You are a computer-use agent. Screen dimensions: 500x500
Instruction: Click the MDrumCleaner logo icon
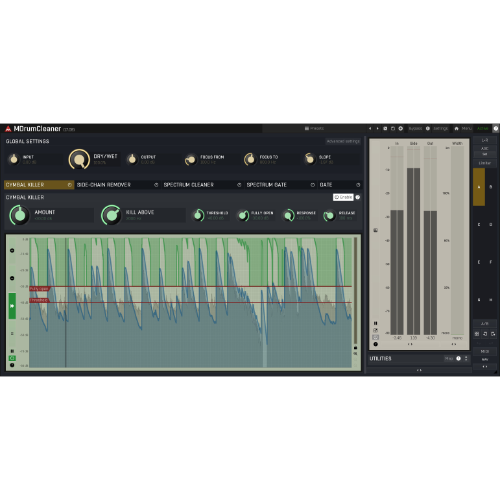[8, 129]
